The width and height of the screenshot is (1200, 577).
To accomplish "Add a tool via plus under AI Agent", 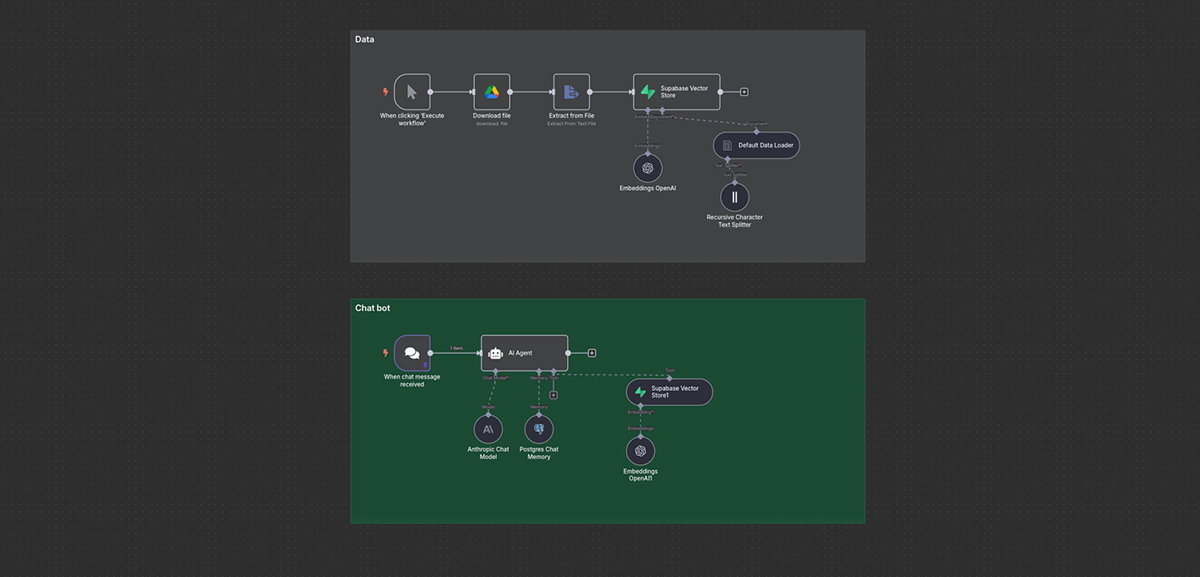I will coord(553,395).
